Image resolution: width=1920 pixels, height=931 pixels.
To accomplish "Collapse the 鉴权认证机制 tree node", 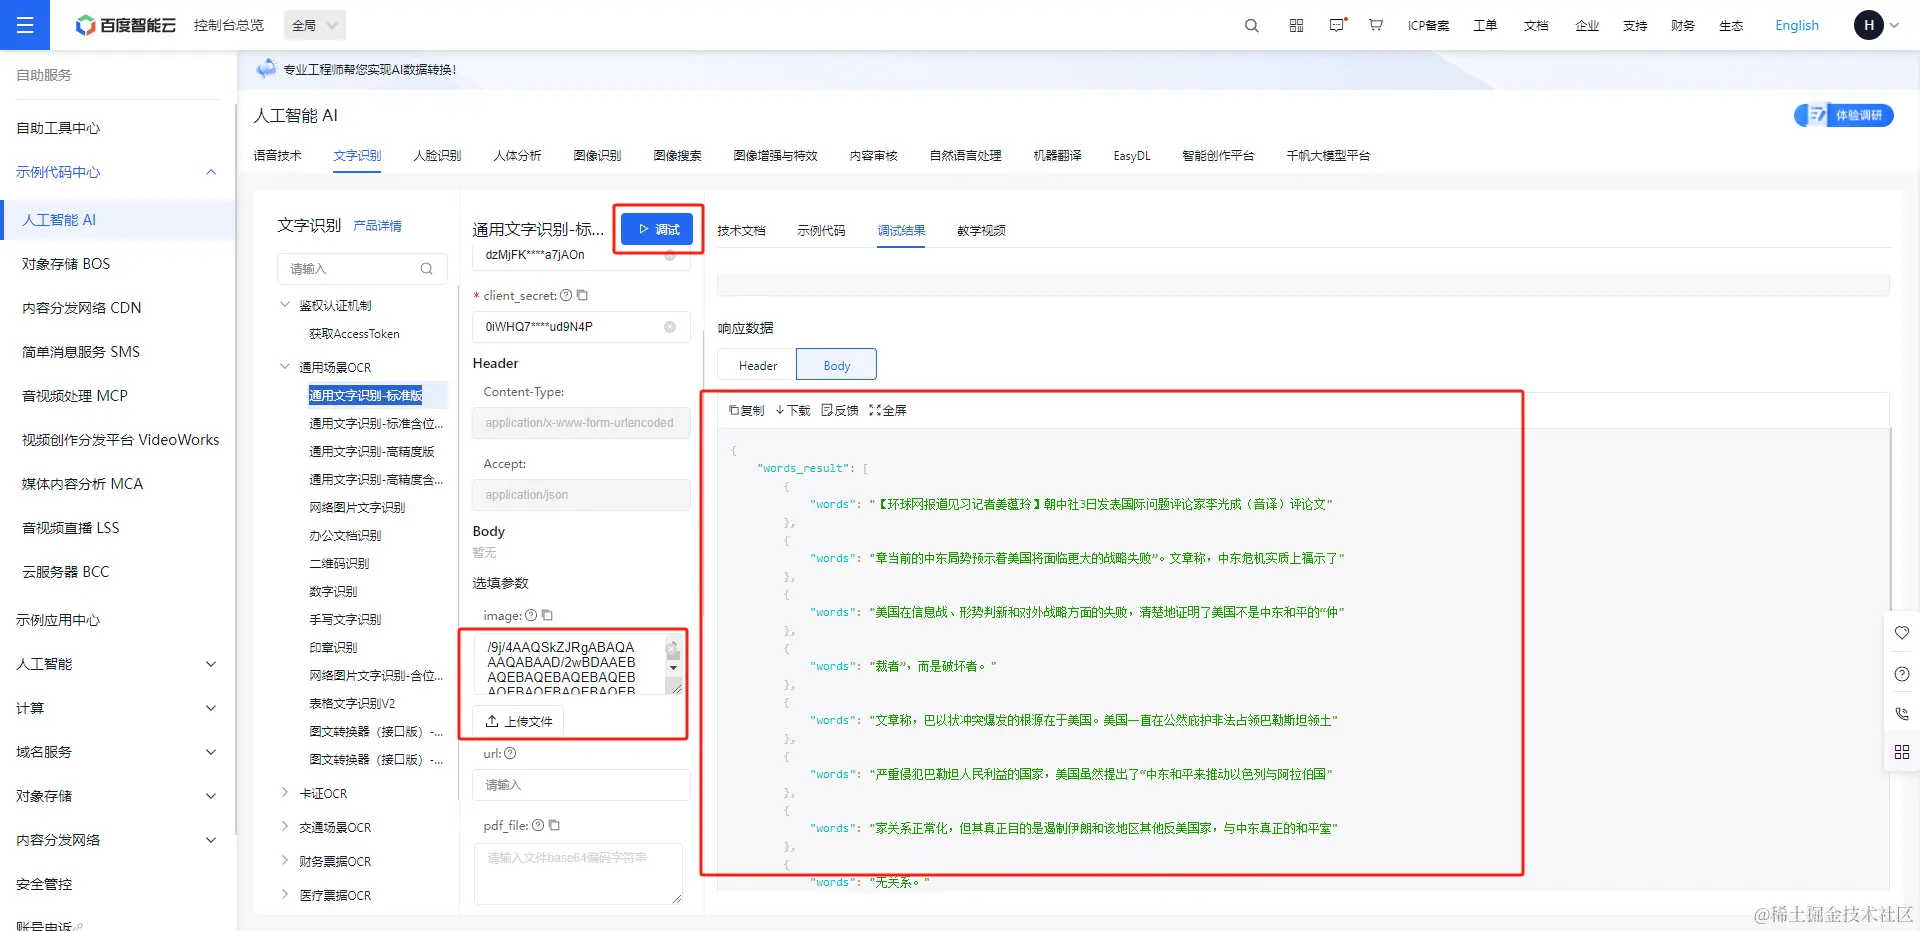I will tap(285, 305).
